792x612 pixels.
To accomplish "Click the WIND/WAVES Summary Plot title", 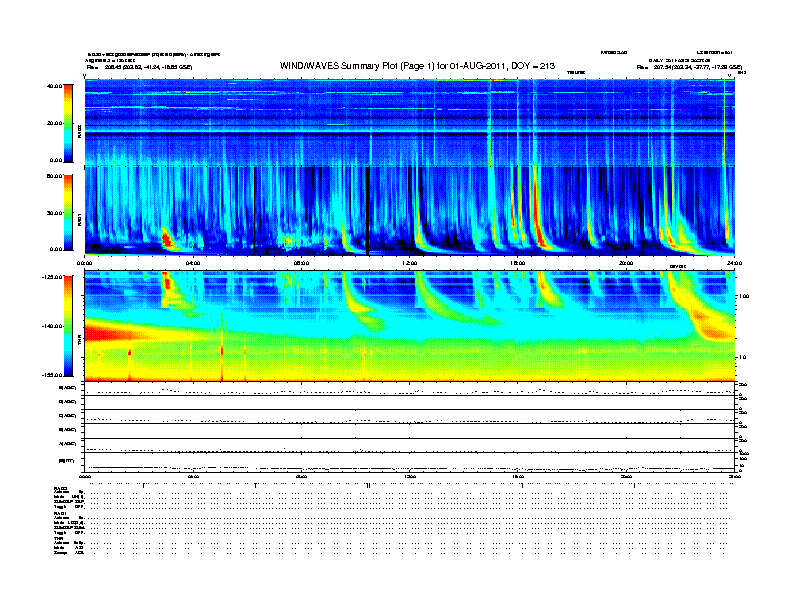I will tap(417, 66).
